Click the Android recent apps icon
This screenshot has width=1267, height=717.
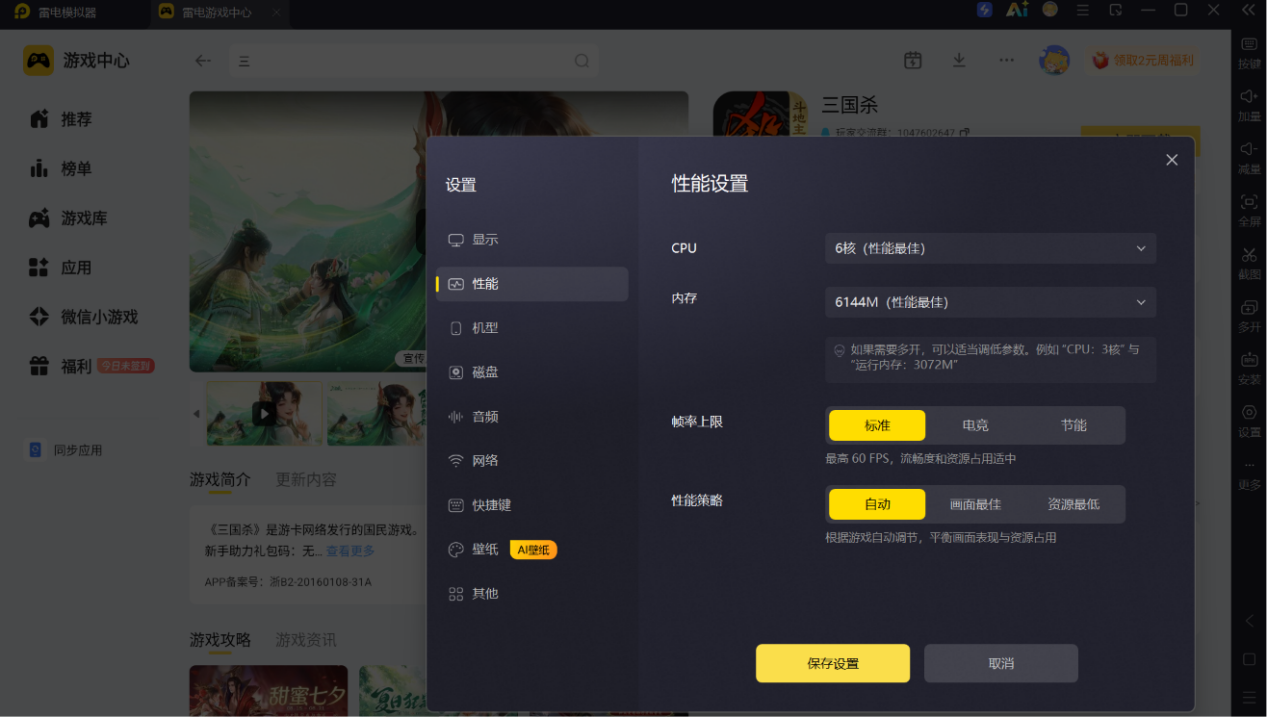1249,696
